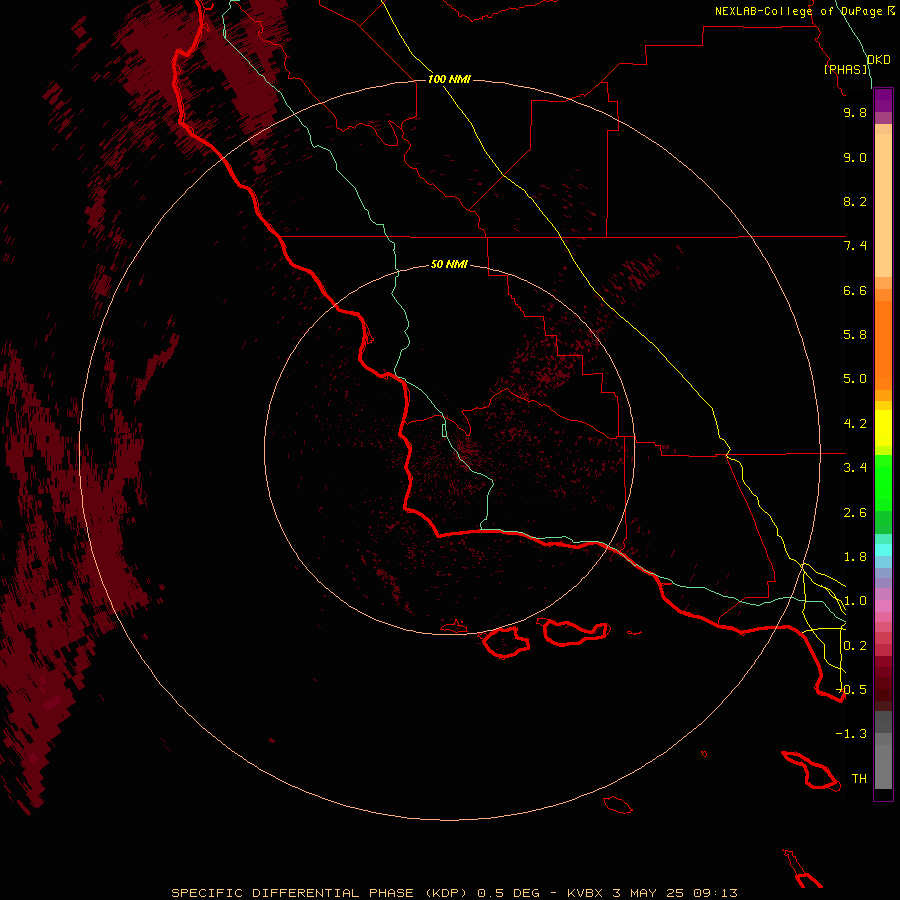Click the 2.6 scale value

tap(855, 513)
